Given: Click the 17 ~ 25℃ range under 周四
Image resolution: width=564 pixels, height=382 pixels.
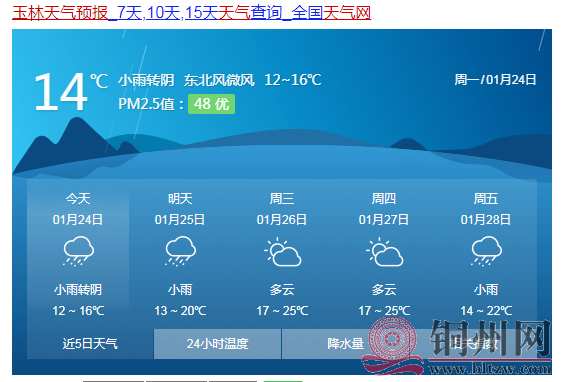Looking at the screenshot, I should pos(384,310).
